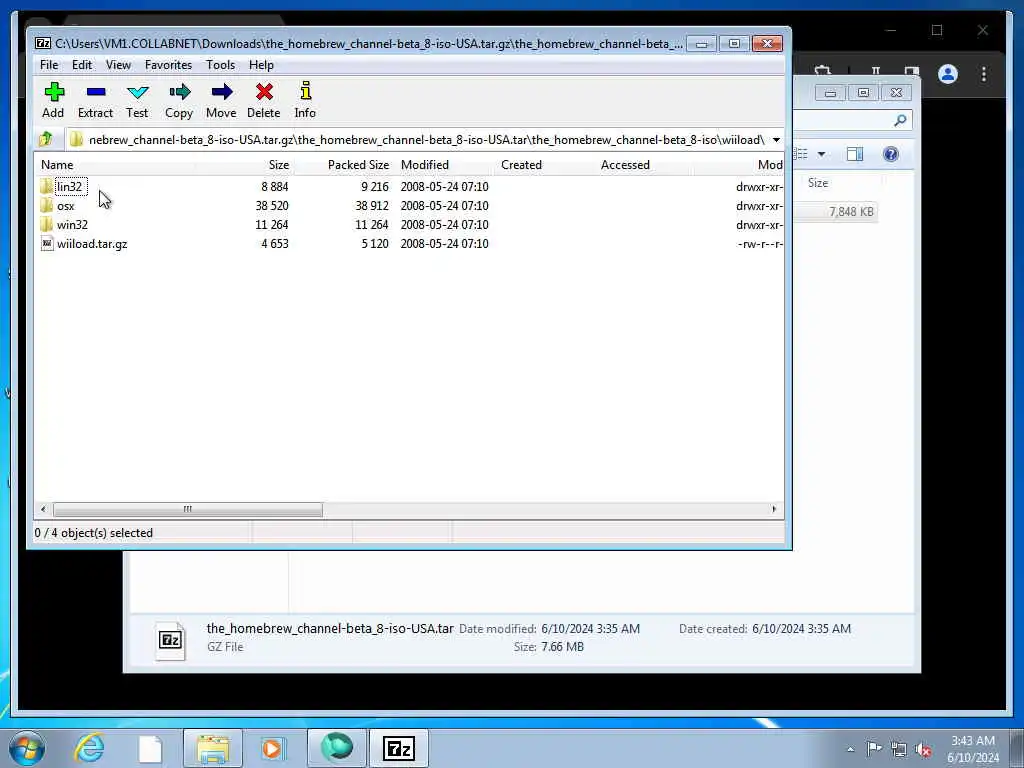Open the browser three-dot menu
This screenshot has height=768, width=1024.
pyautogui.click(x=984, y=74)
